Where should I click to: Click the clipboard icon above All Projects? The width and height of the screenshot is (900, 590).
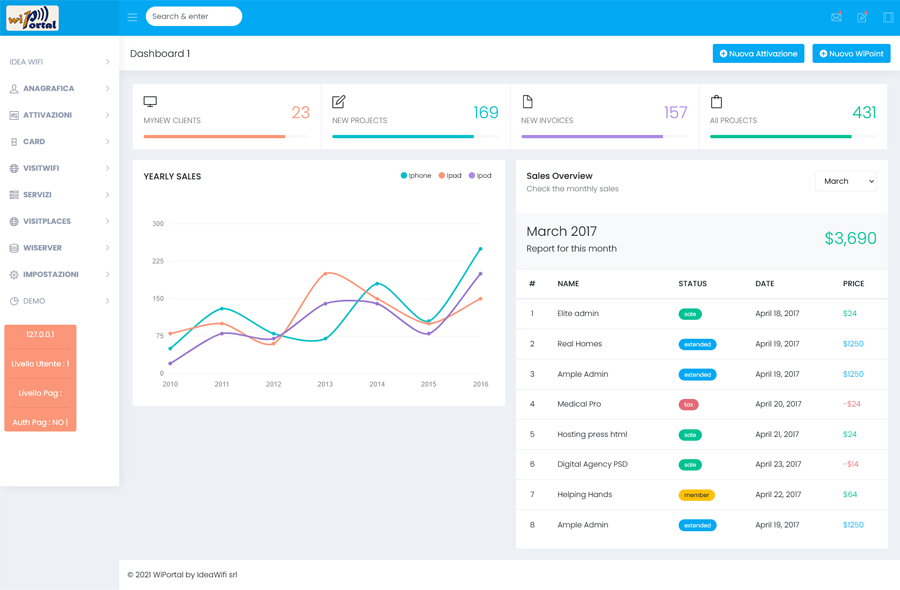pyautogui.click(x=716, y=102)
